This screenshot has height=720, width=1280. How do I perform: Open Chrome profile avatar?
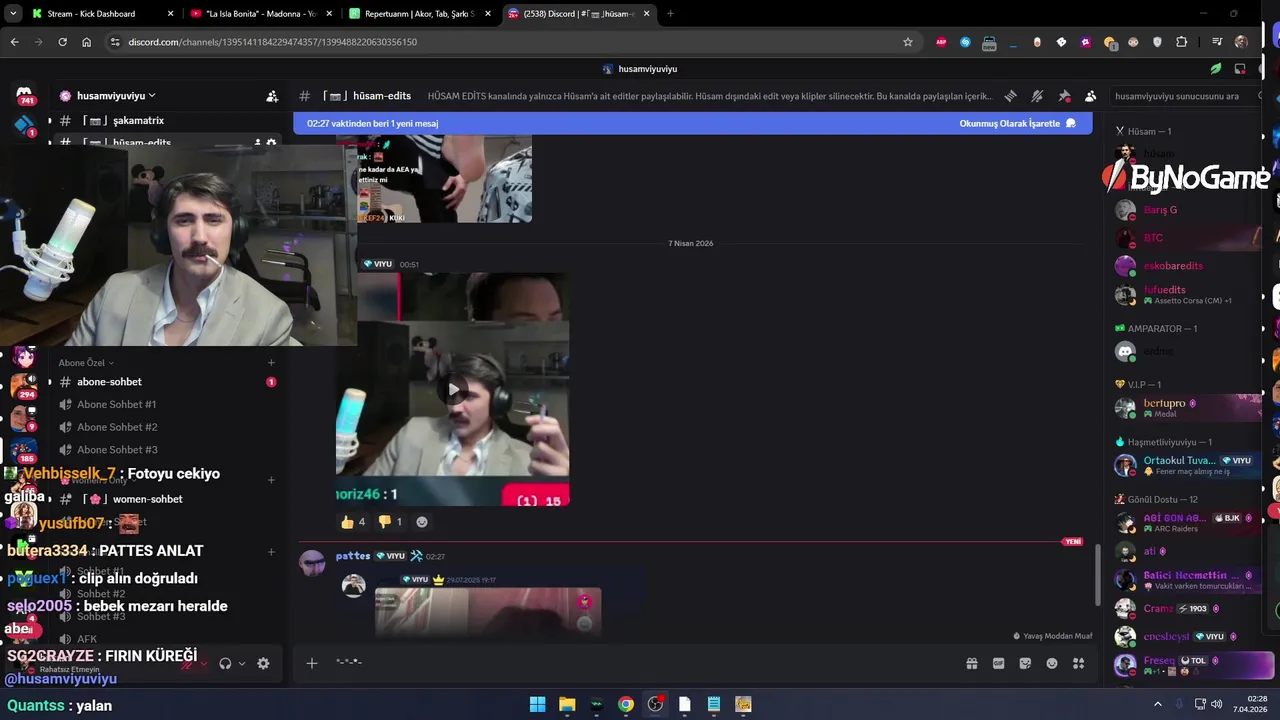click(x=1241, y=42)
